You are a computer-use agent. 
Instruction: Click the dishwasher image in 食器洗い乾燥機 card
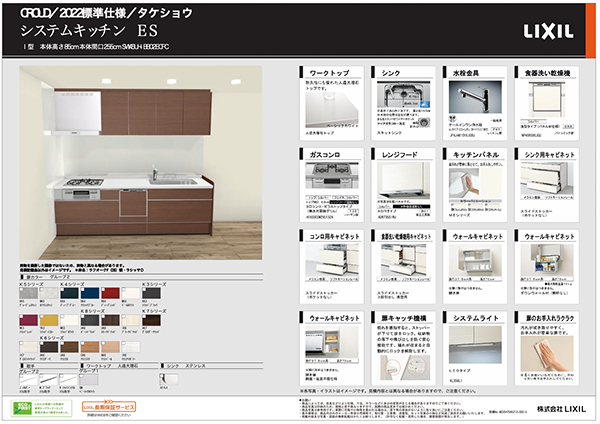[x=547, y=99]
